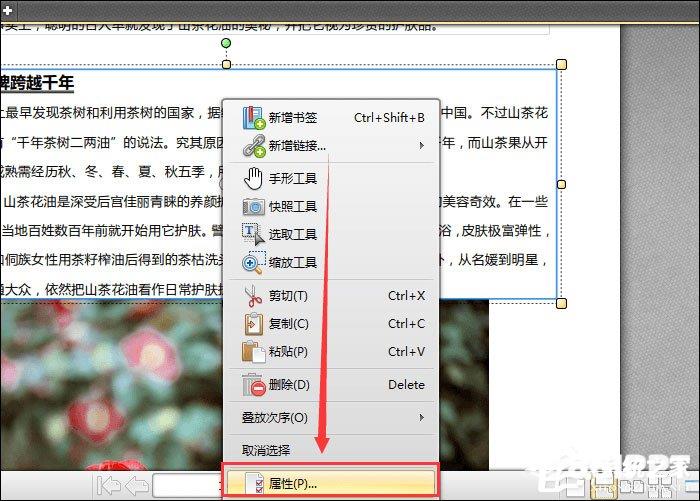Click the highlighted single-page view icon
This screenshot has width=700, height=501.
604,488
